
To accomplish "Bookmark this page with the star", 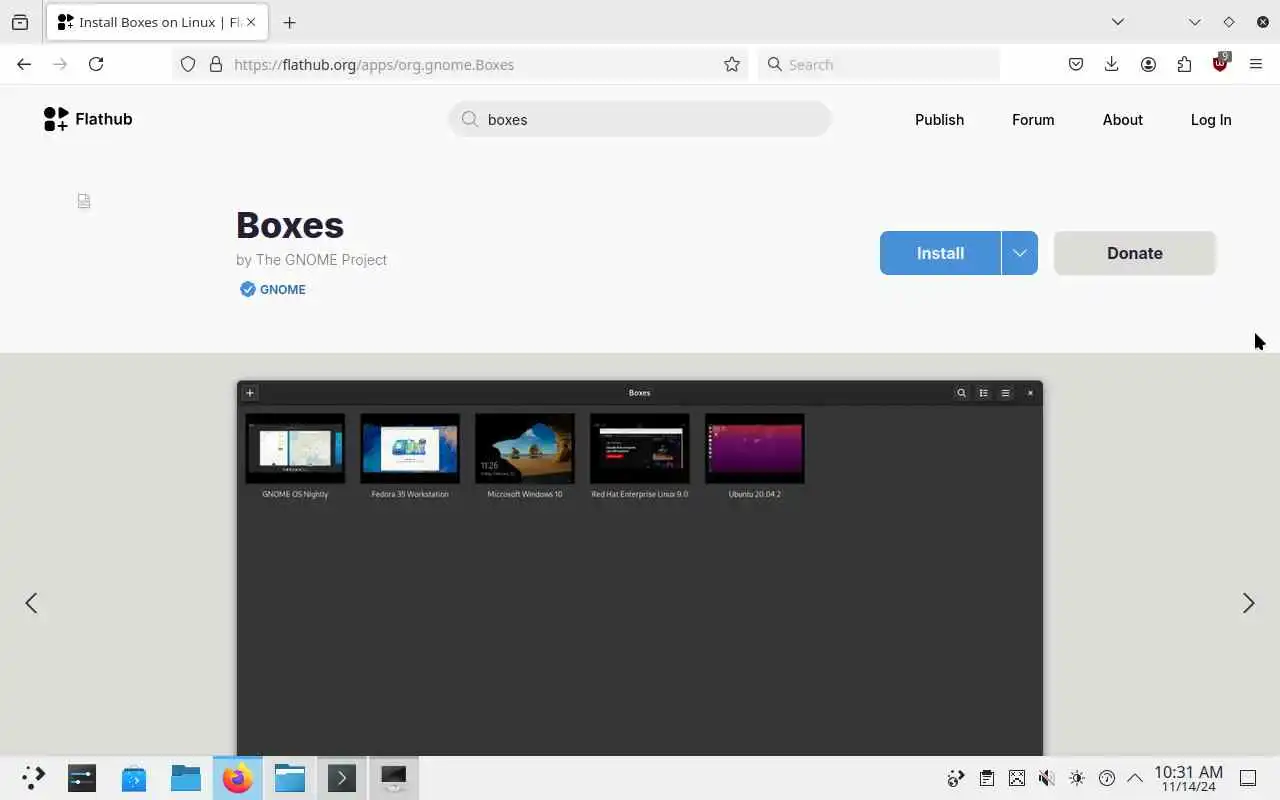I will [732, 64].
